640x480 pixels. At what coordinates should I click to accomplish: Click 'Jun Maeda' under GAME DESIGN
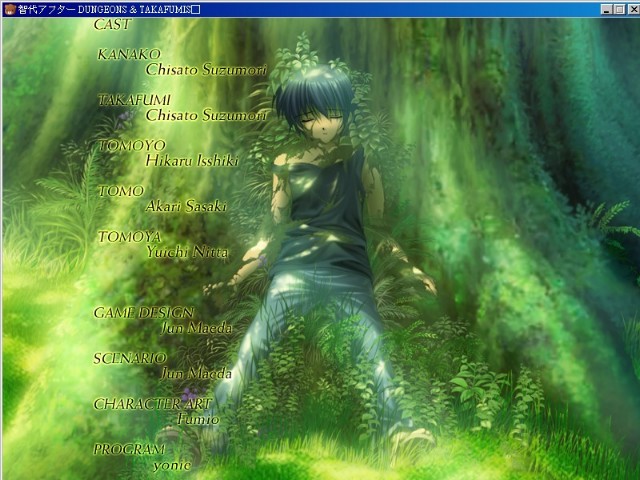[x=196, y=328]
